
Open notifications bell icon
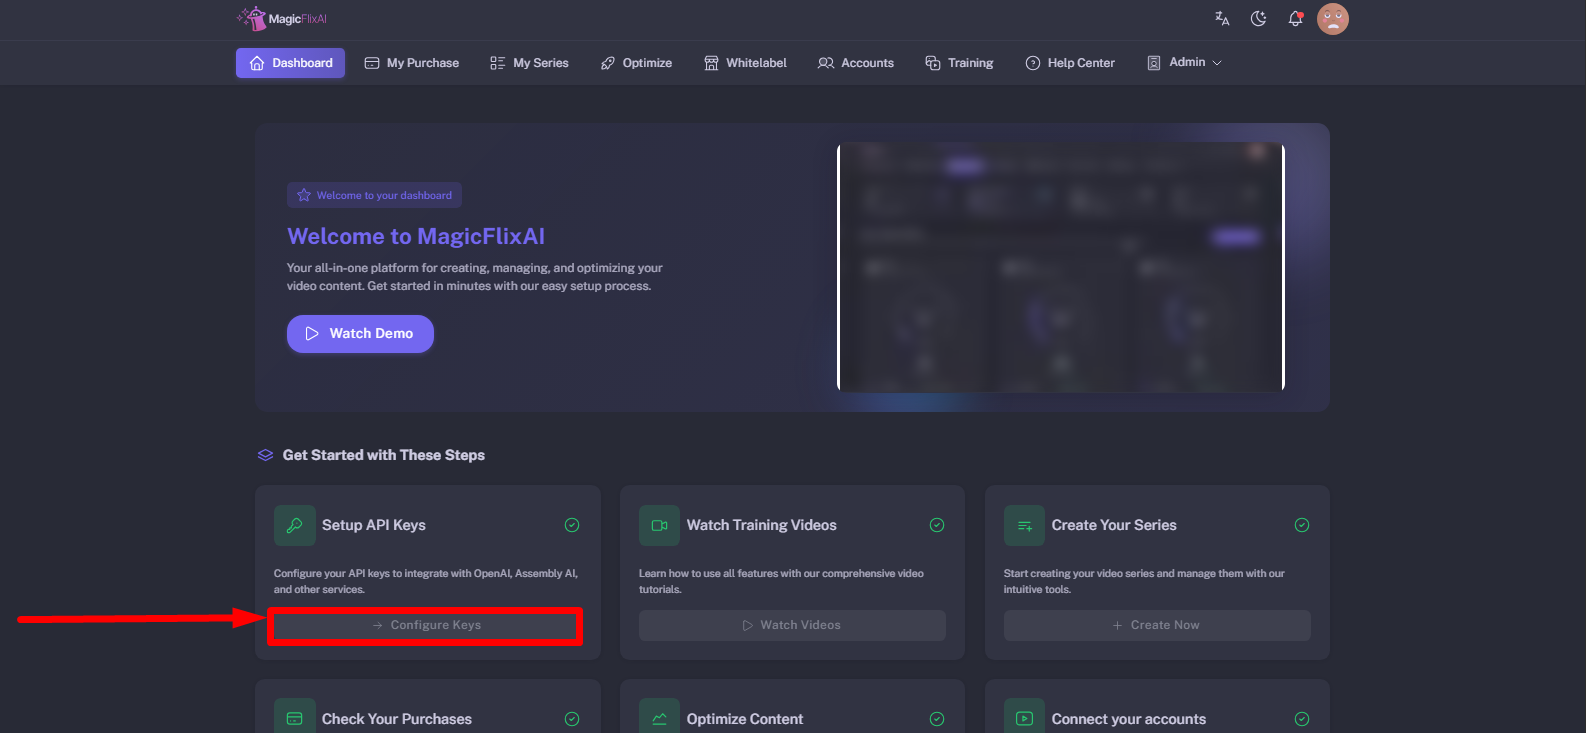(x=1295, y=18)
